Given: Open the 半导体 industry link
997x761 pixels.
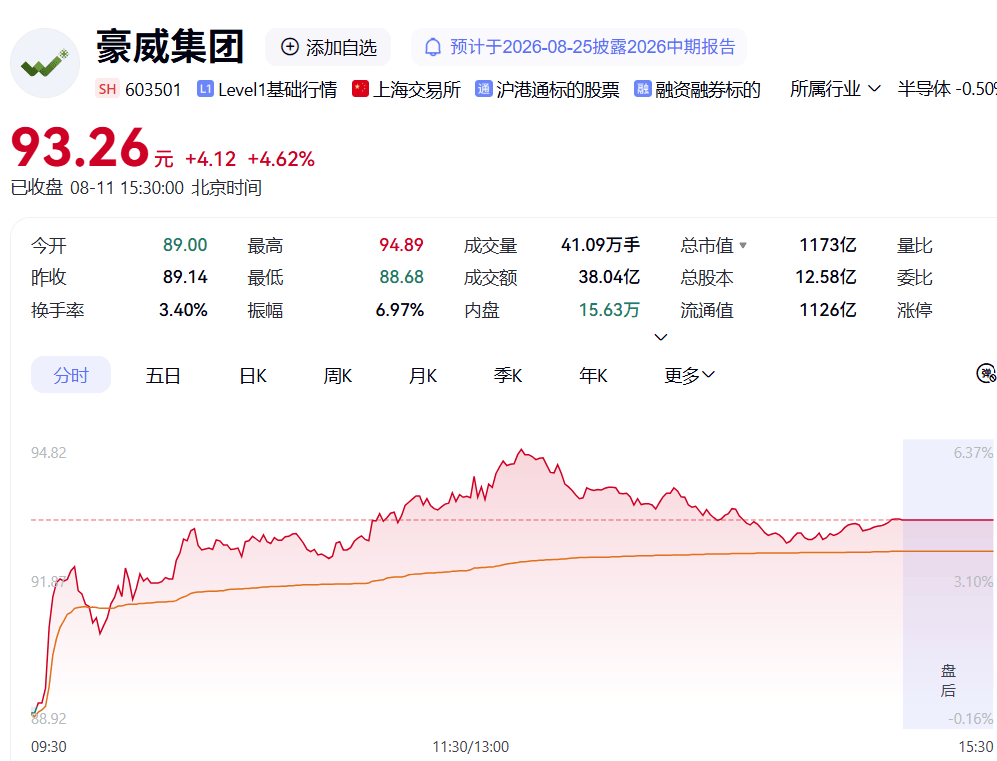Looking at the screenshot, I should pyautogui.click(x=947, y=89).
